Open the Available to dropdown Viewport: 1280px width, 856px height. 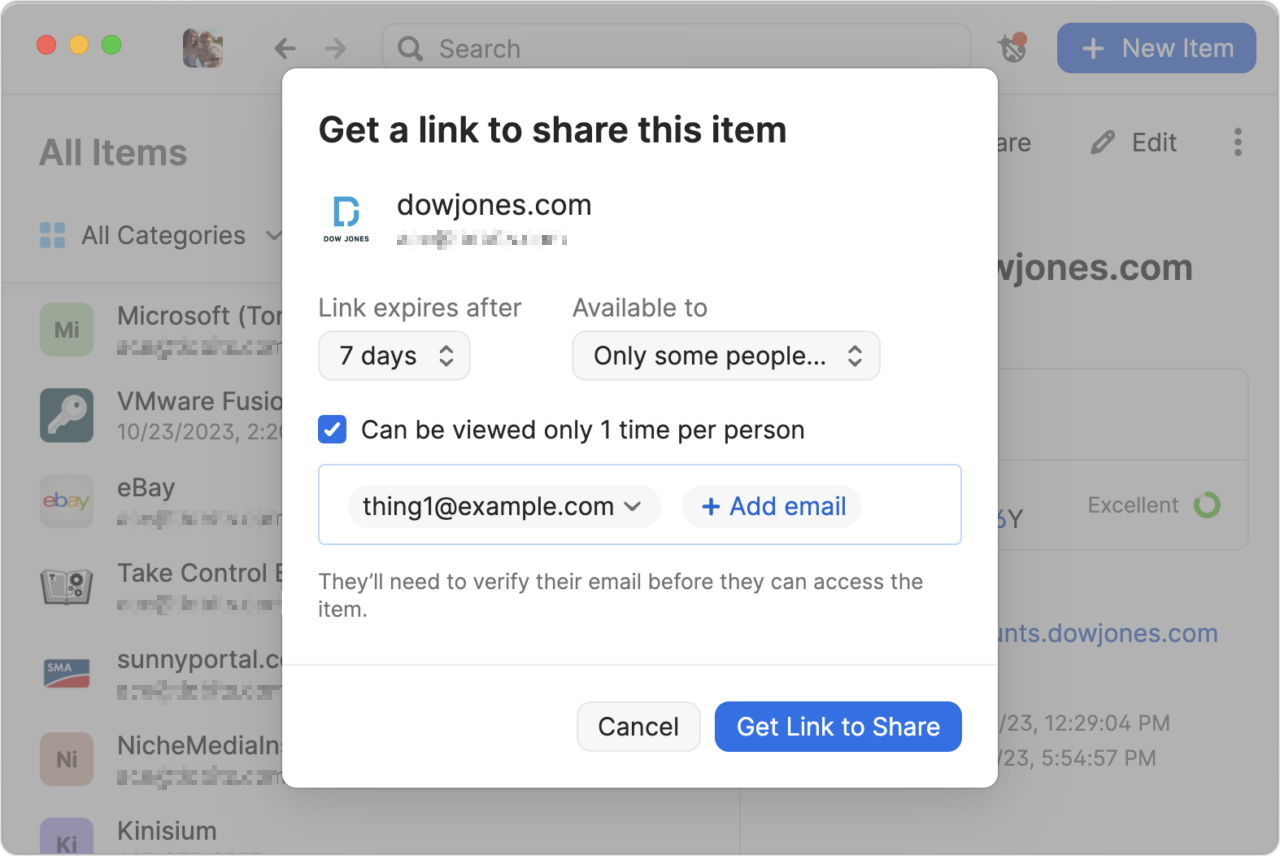click(x=726, y=356)
